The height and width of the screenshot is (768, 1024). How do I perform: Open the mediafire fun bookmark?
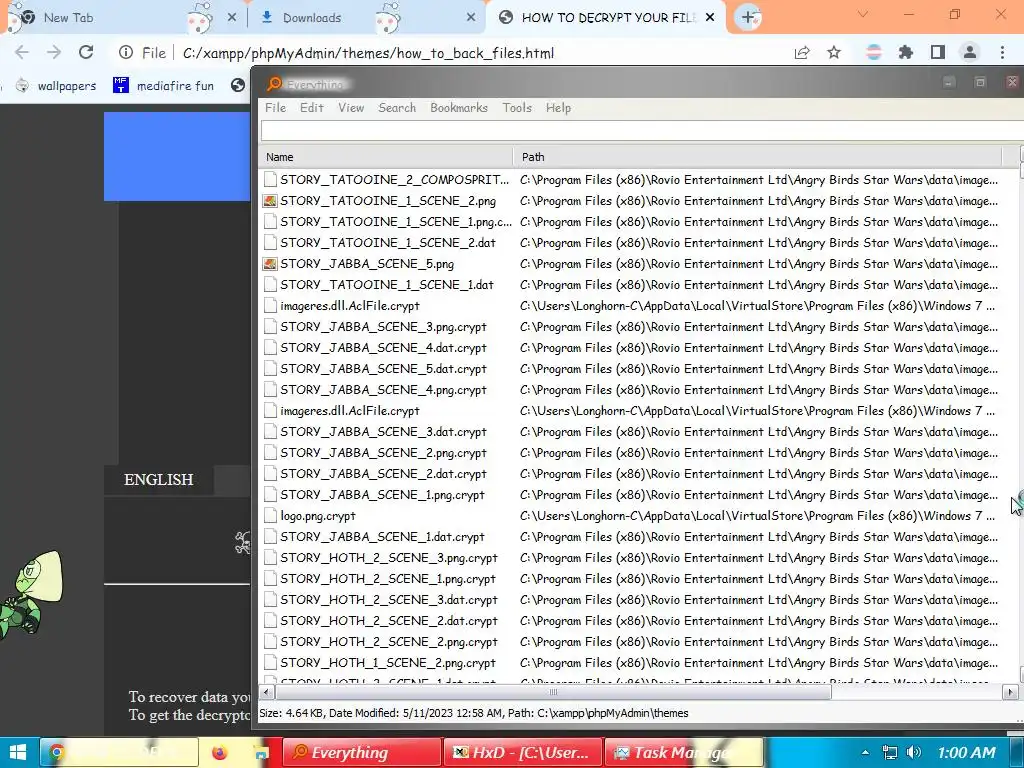click(163, 86)
